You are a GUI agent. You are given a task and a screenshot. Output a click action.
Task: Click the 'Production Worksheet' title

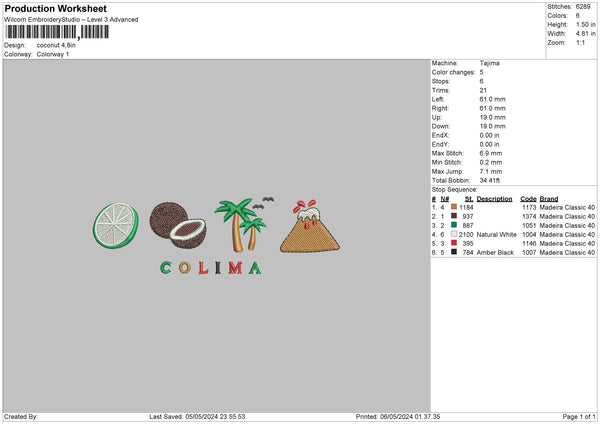point(55,9)
